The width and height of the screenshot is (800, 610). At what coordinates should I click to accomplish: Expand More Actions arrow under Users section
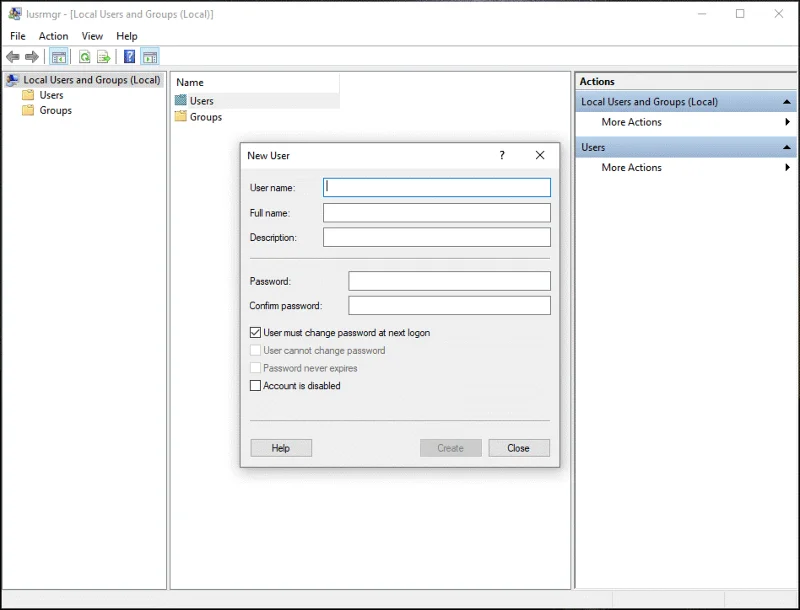coord(787,168)
